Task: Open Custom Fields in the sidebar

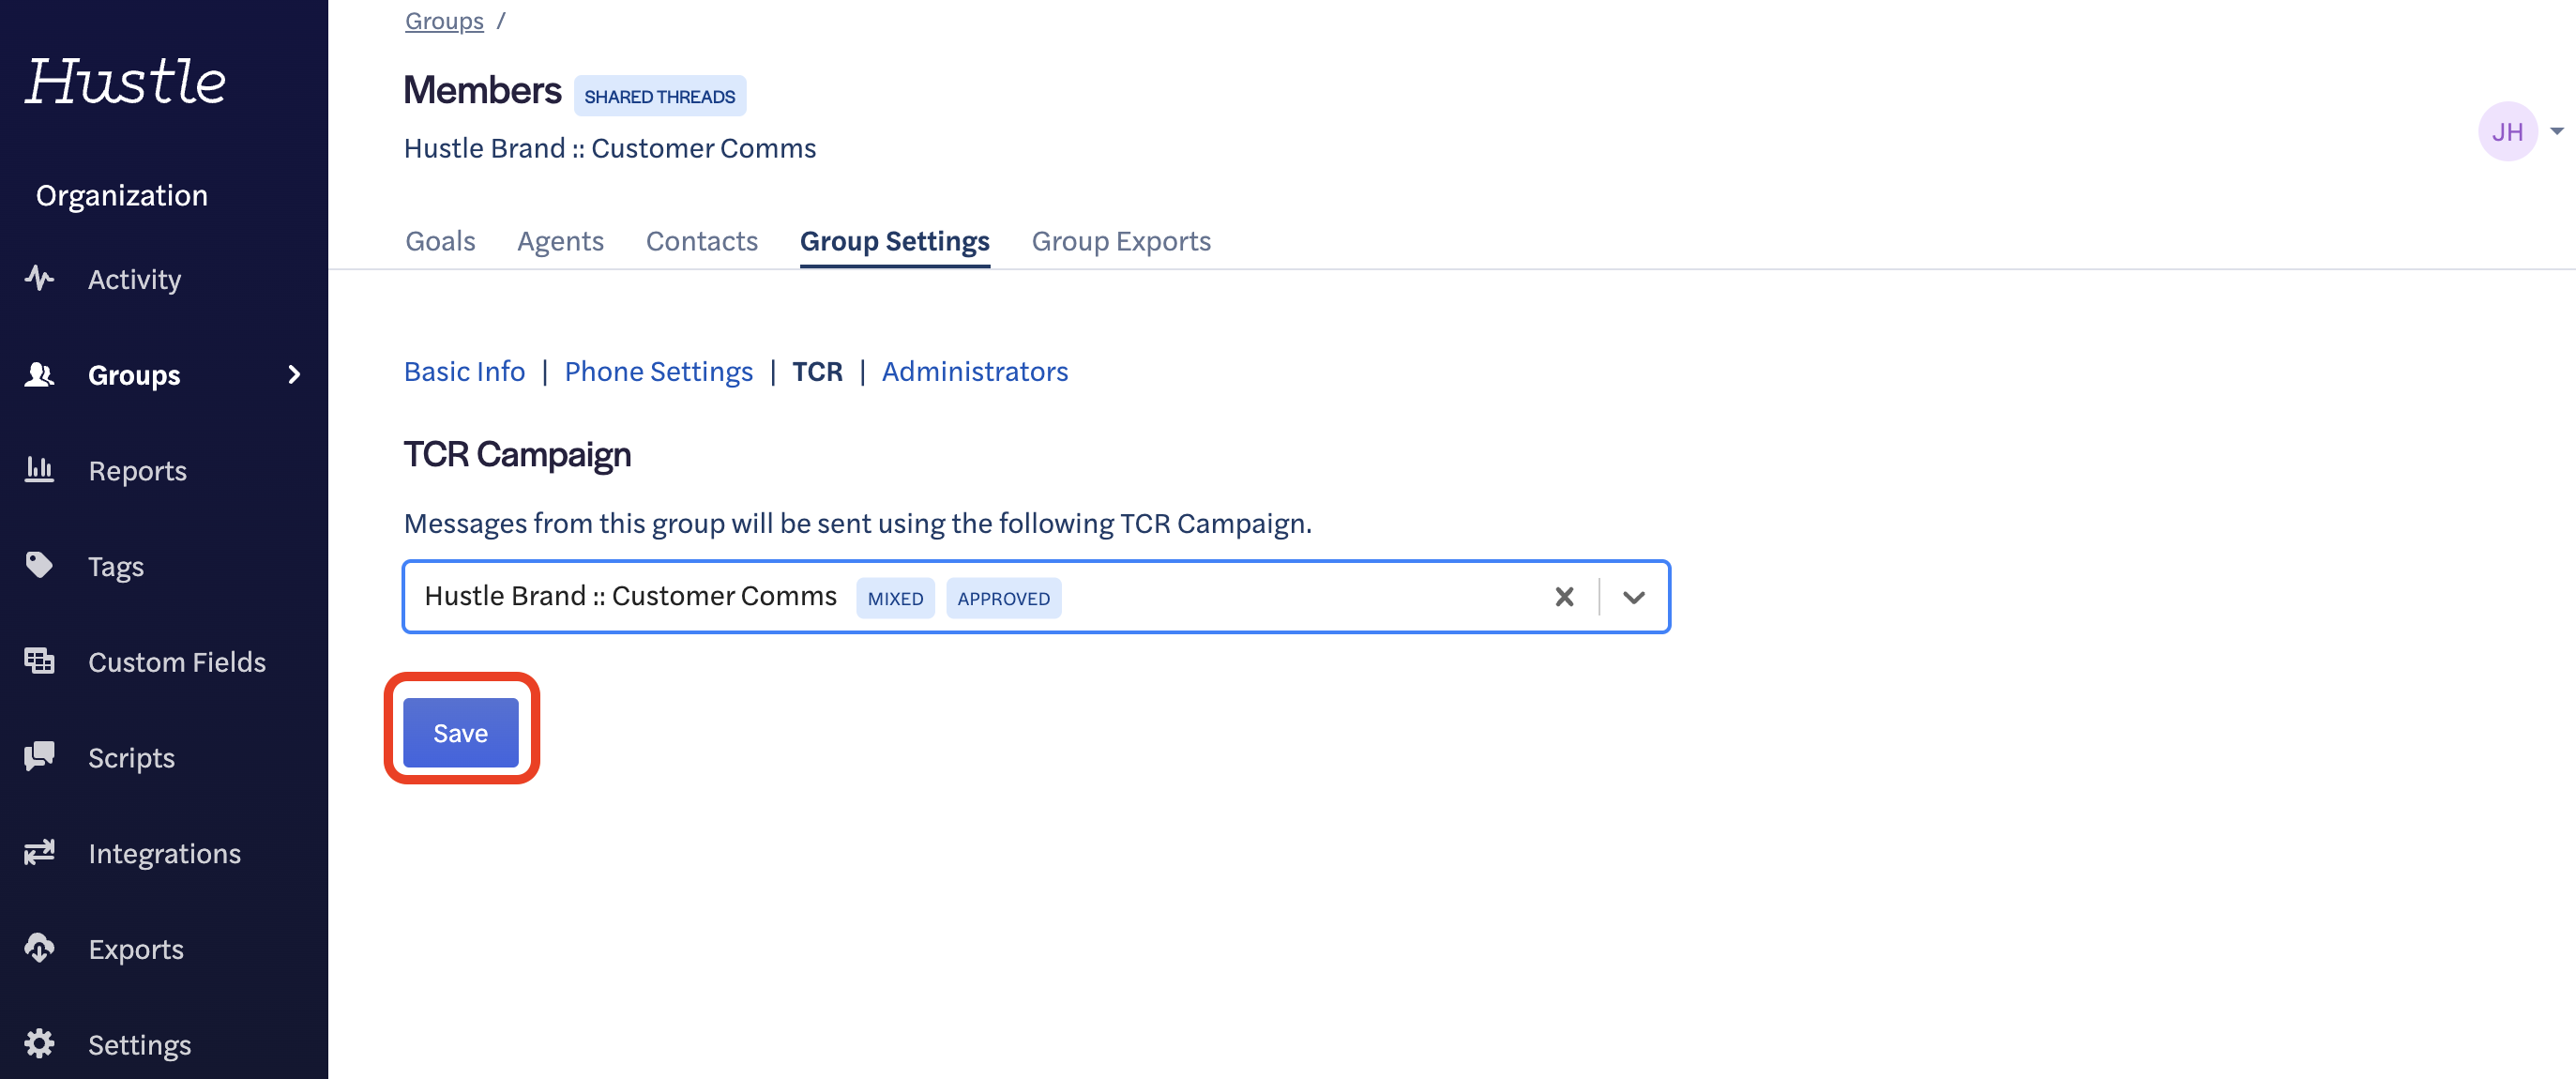Action: pos(177,661)
